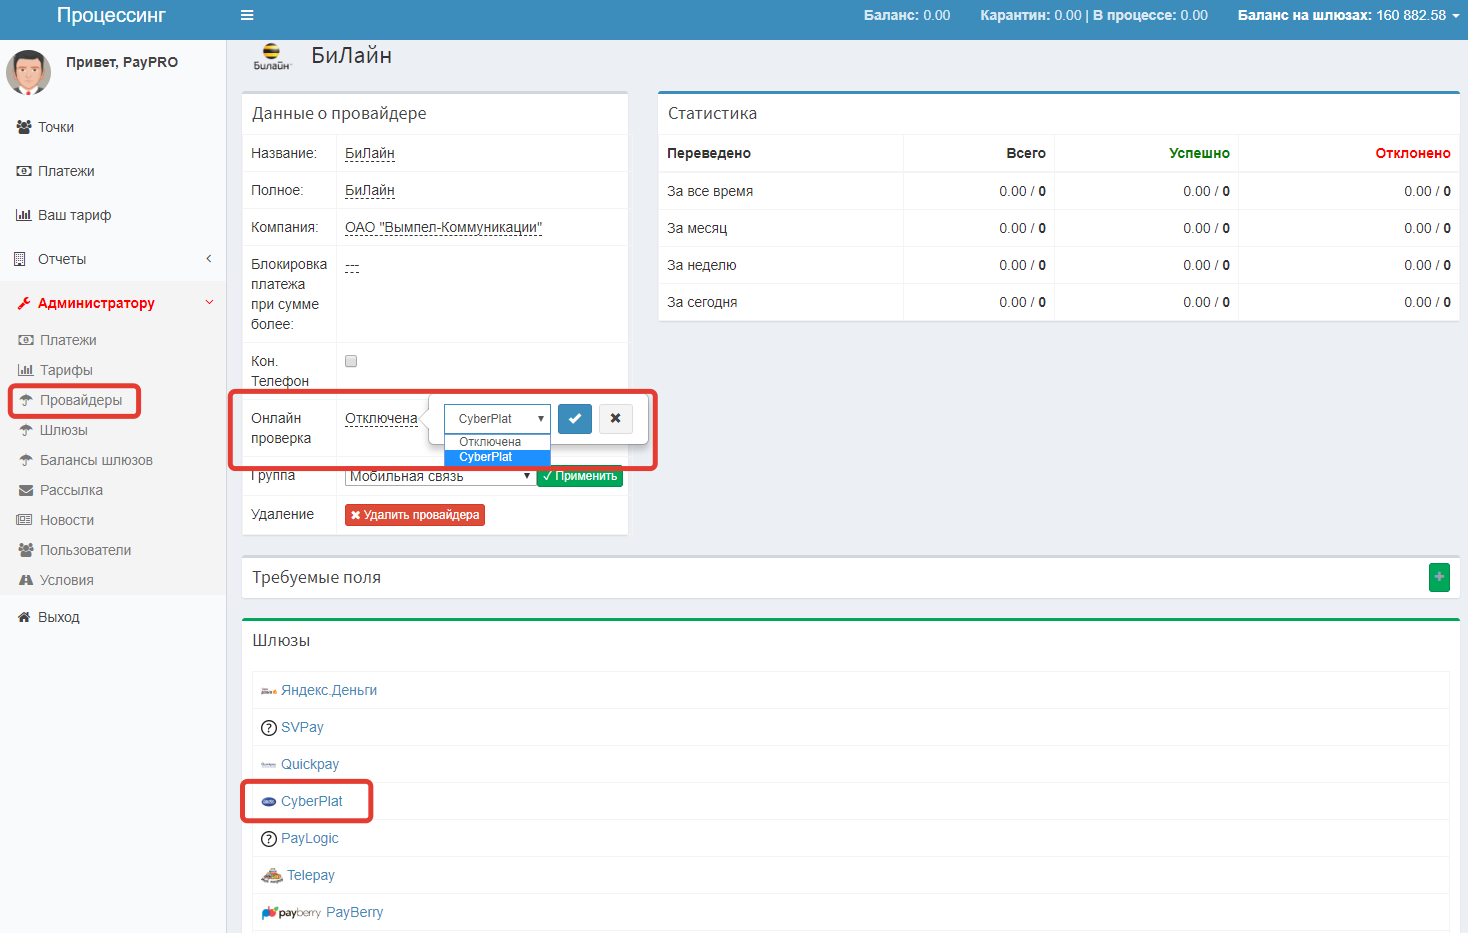Cancel editing with the X button
Image resolution: width=1468 pixels, height=933 pixels.
click(x=616, y=419)
